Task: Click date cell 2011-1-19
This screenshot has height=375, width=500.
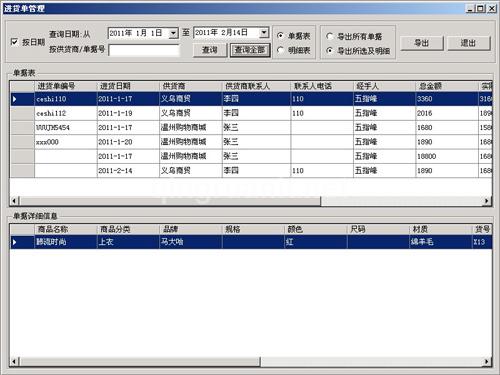Action: click(128, 113)
